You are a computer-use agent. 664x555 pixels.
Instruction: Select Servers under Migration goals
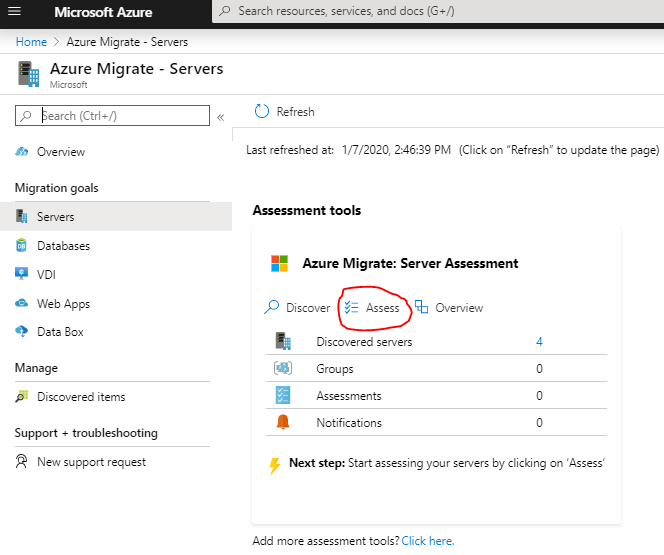pos(116,217)
